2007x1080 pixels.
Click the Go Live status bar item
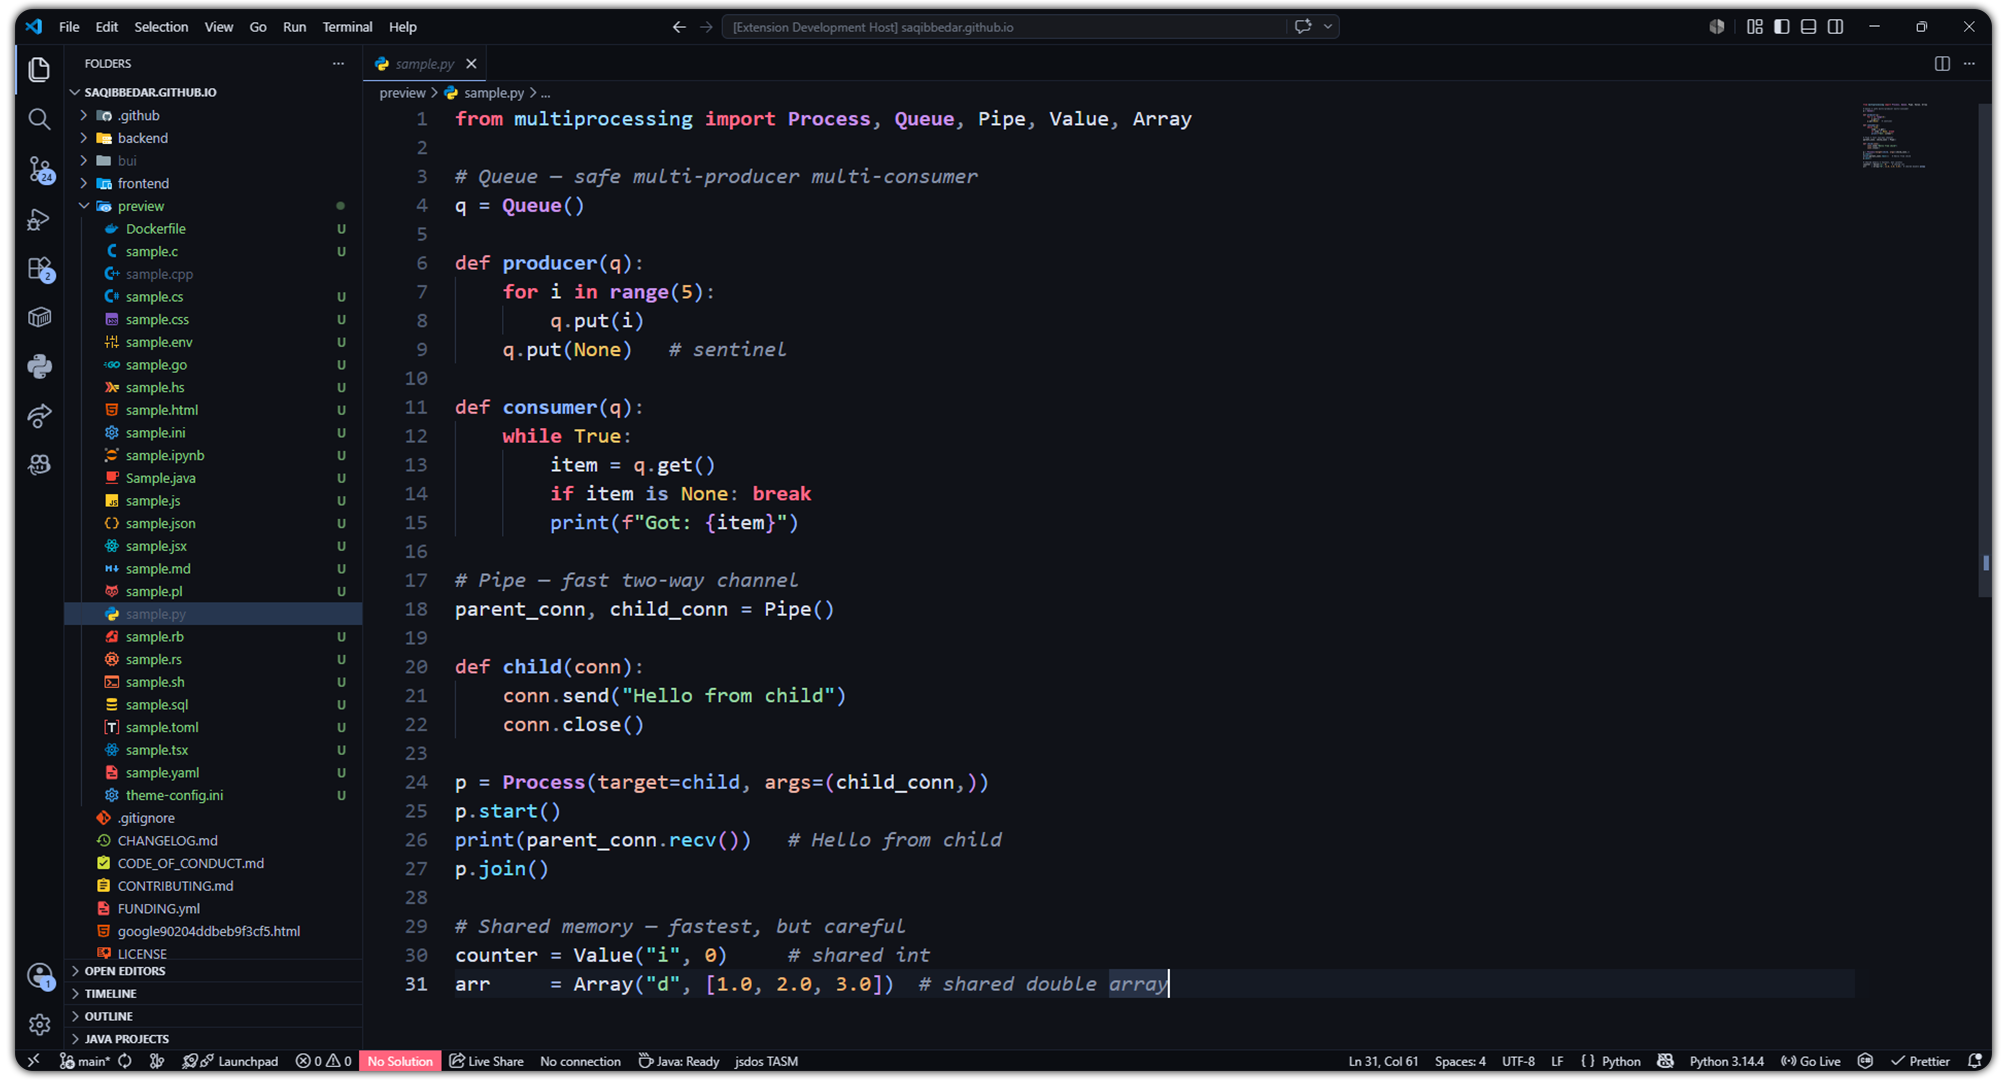point(1810,1061)
